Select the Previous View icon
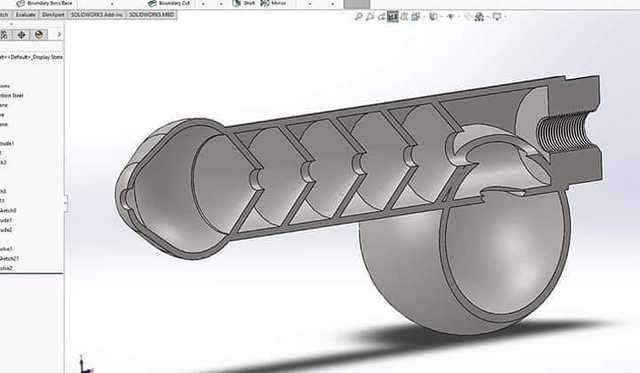640x373 pixels. click(382, 17)
